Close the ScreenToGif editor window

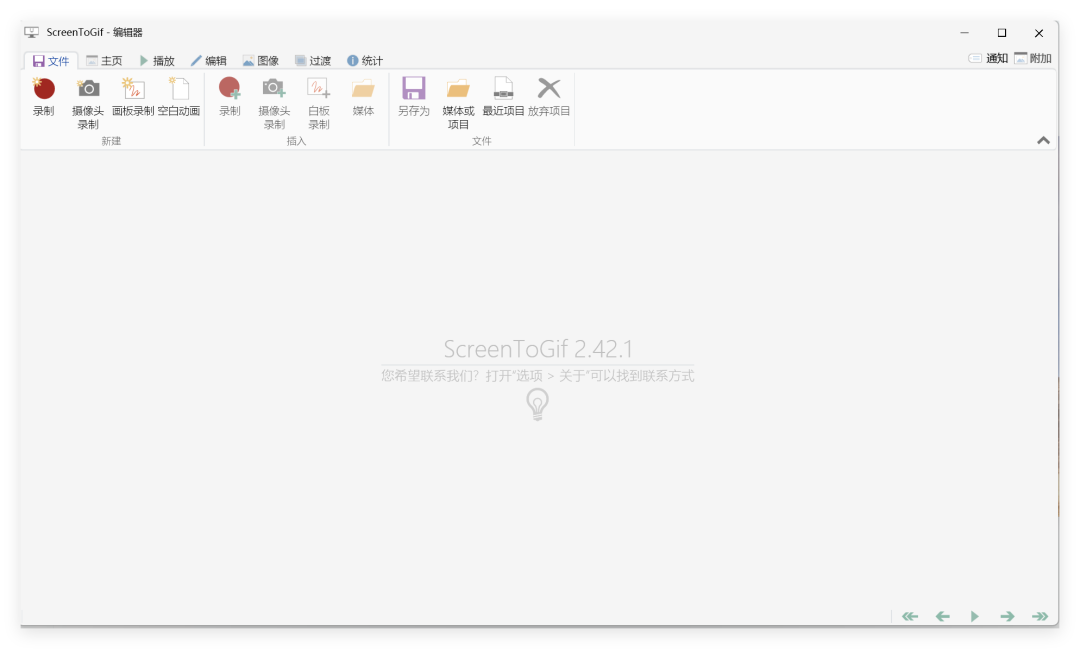(x=1039, y=32)
